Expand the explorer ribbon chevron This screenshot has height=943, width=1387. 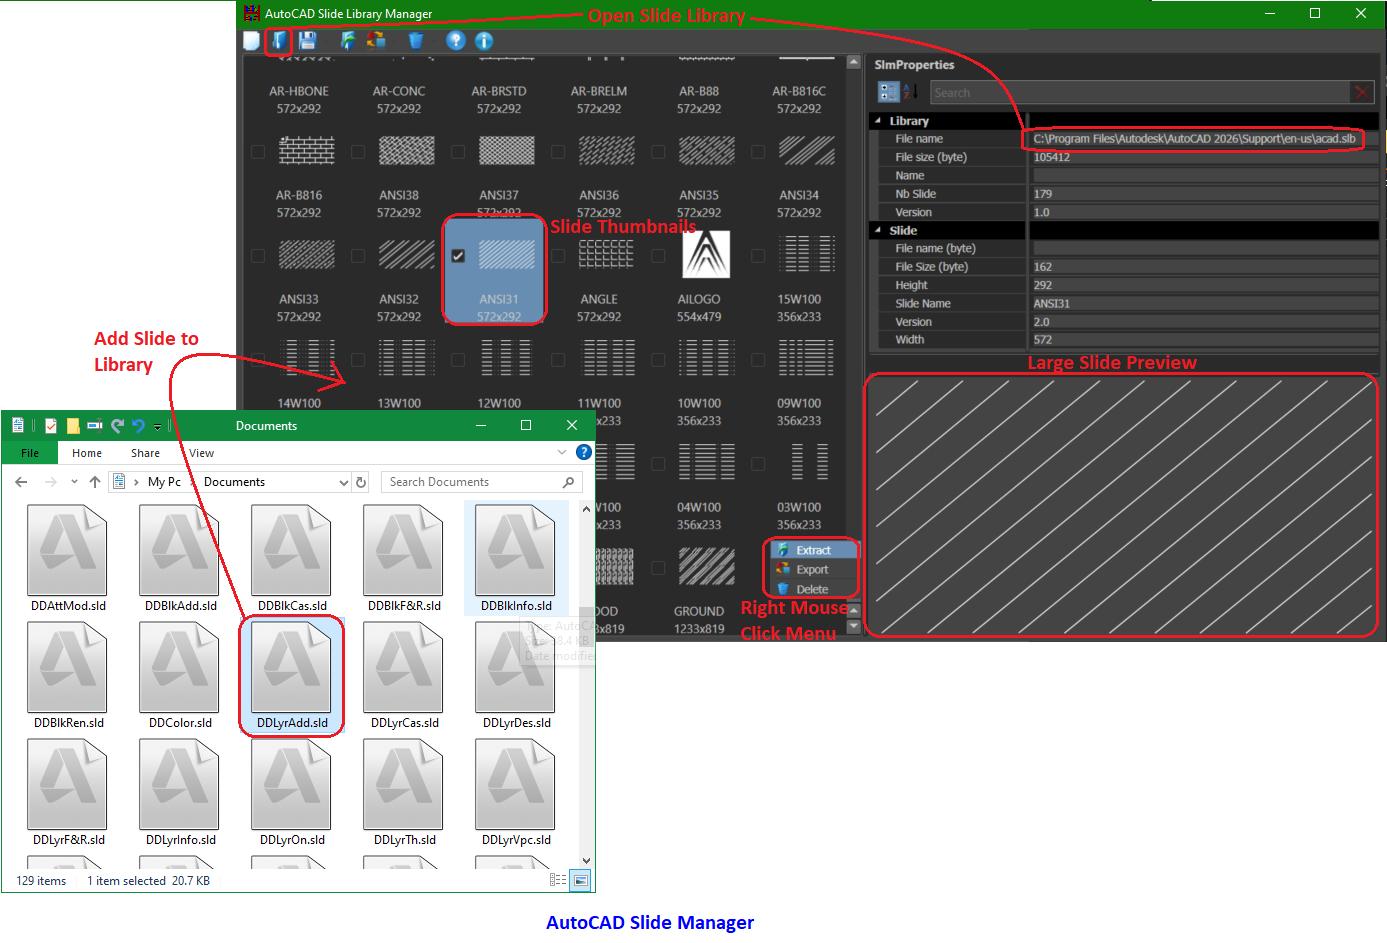click(562, 453)
